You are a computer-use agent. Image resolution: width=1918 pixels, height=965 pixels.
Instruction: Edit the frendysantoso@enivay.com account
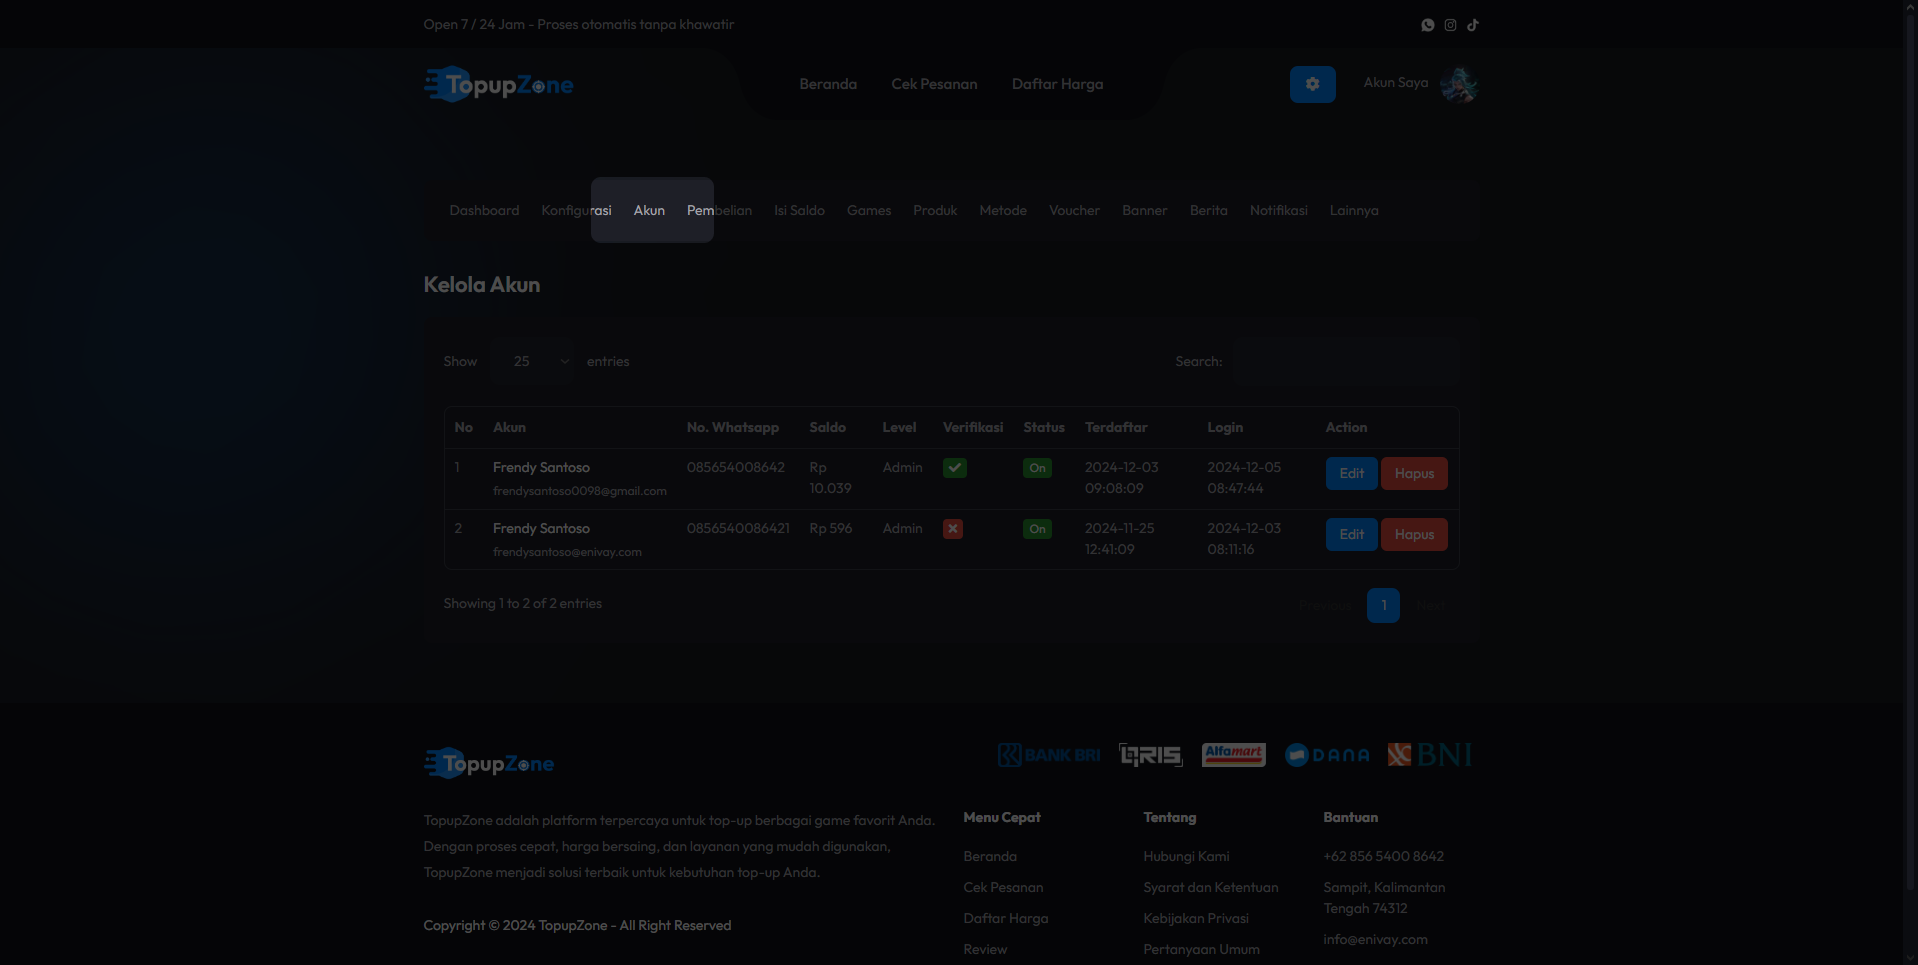click(x=1351, y=535)
